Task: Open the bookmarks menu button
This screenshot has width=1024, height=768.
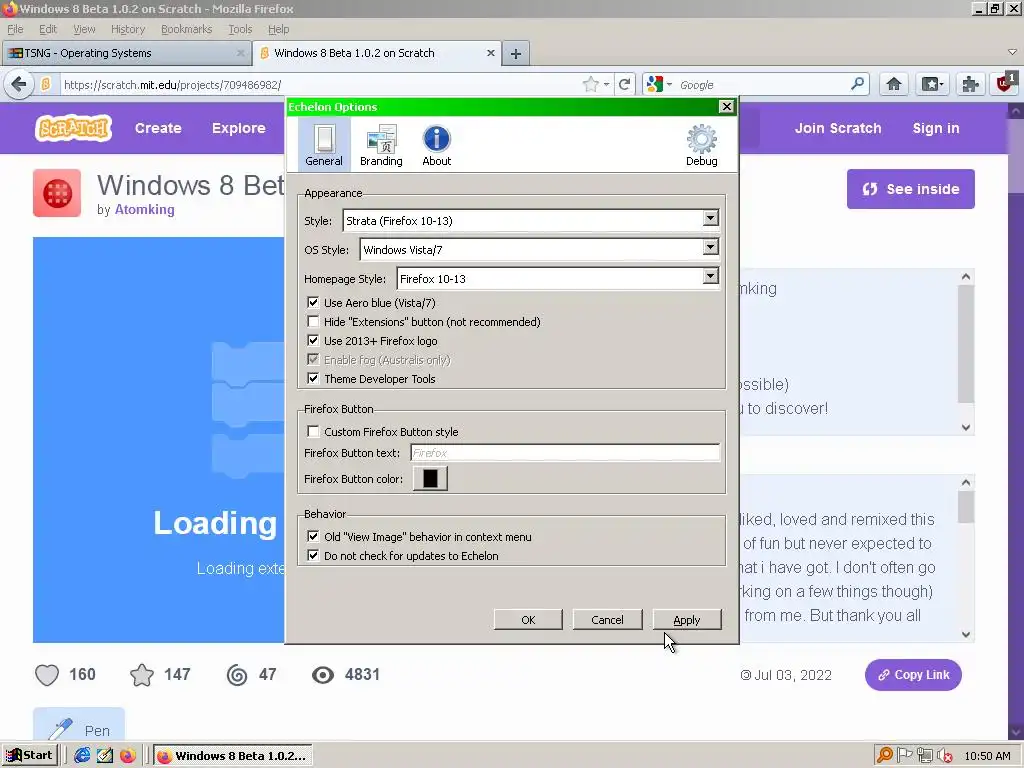Action: 932,84
